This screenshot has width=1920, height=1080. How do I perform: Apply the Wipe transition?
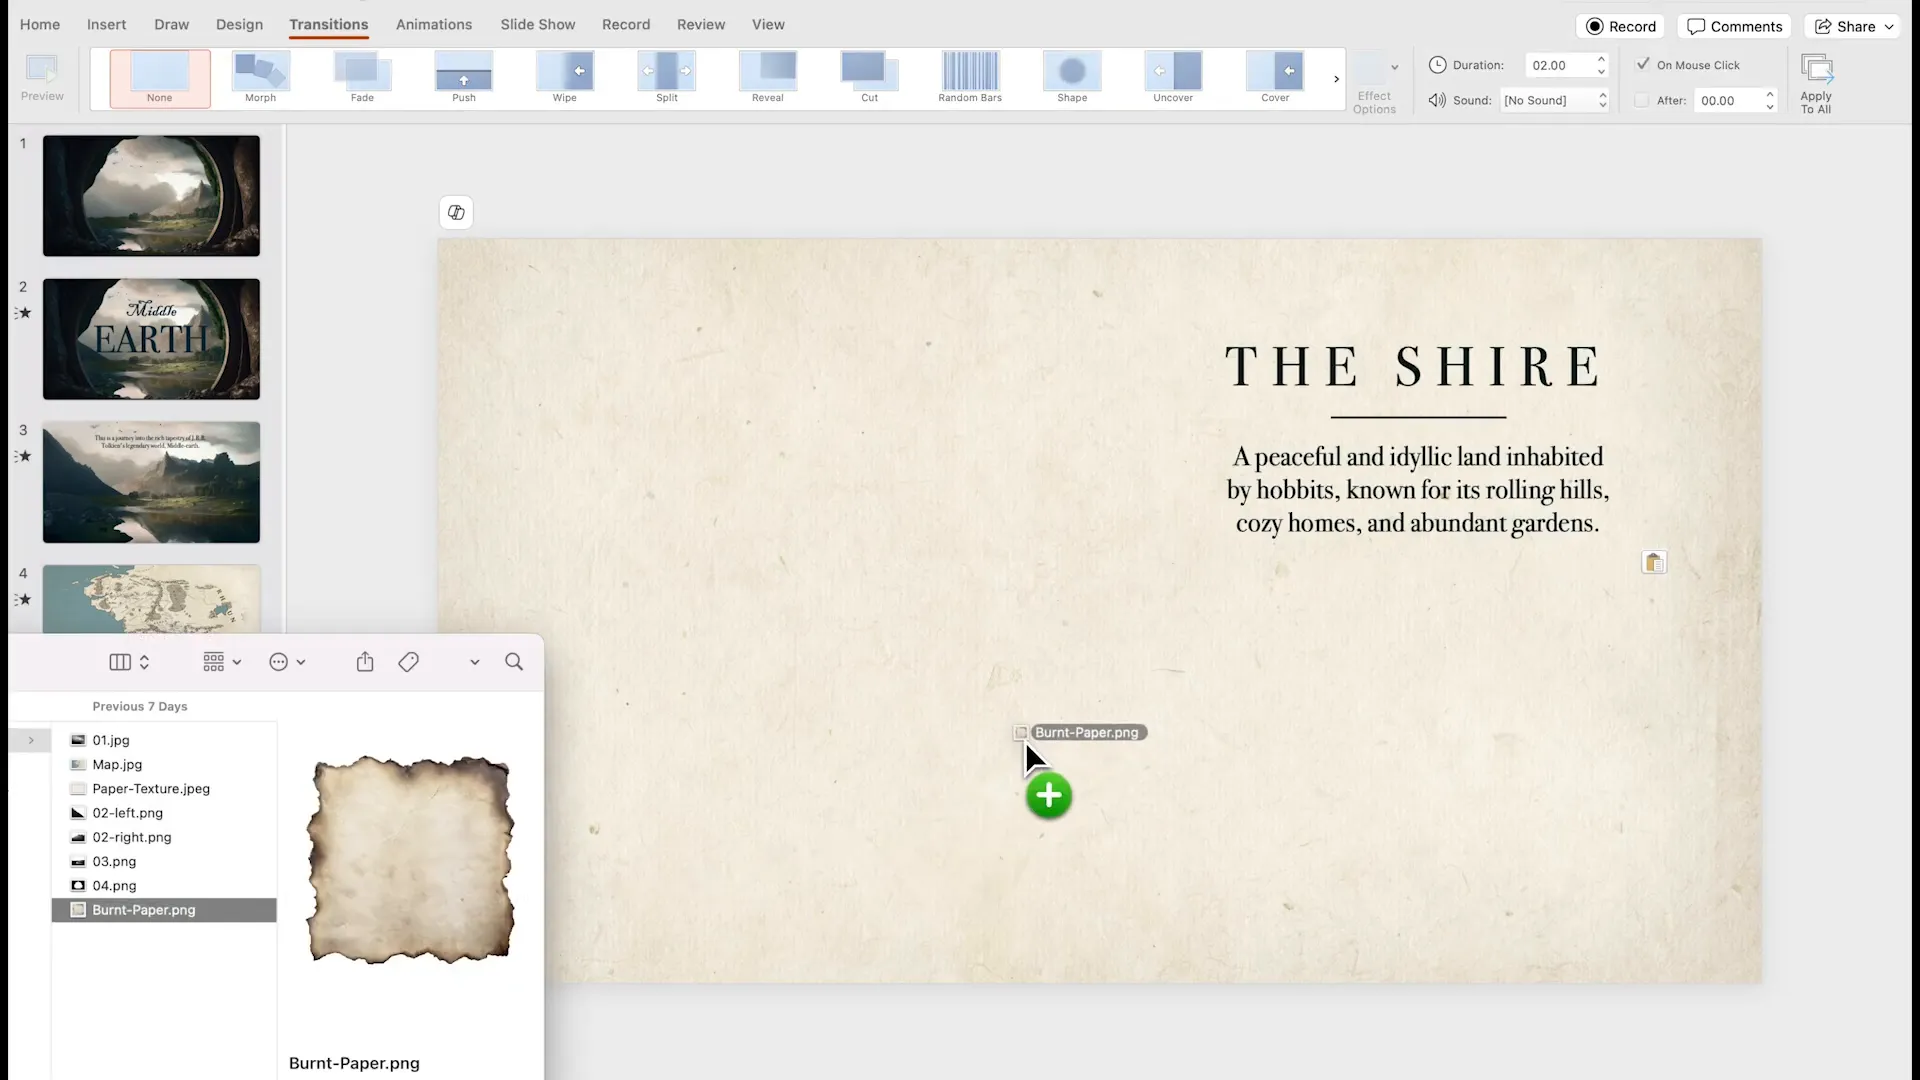point(565,78)
